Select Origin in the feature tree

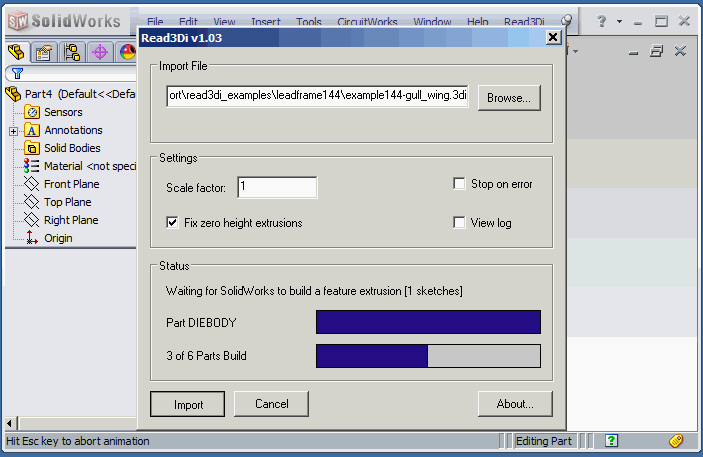point(58,238)
